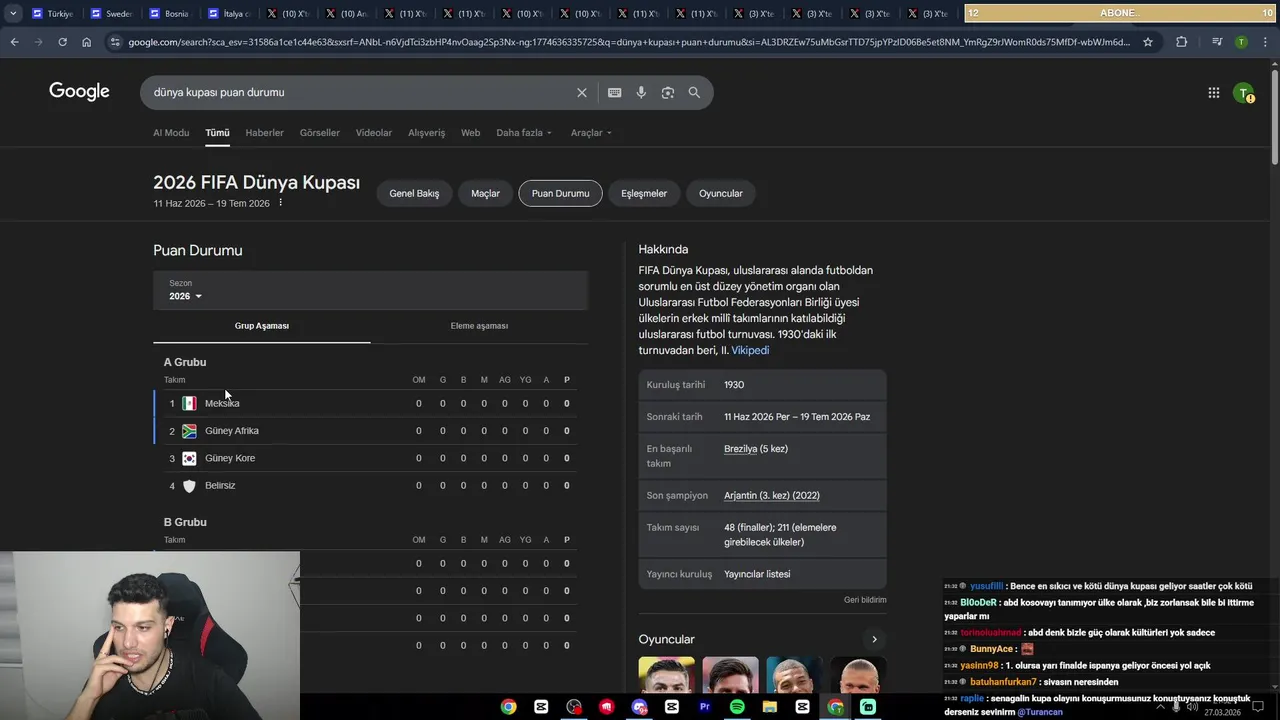The width and height of the screenshot is (1280, 720).
Task: Go back using the browser back arrow
Action: (x=14, y=42)
